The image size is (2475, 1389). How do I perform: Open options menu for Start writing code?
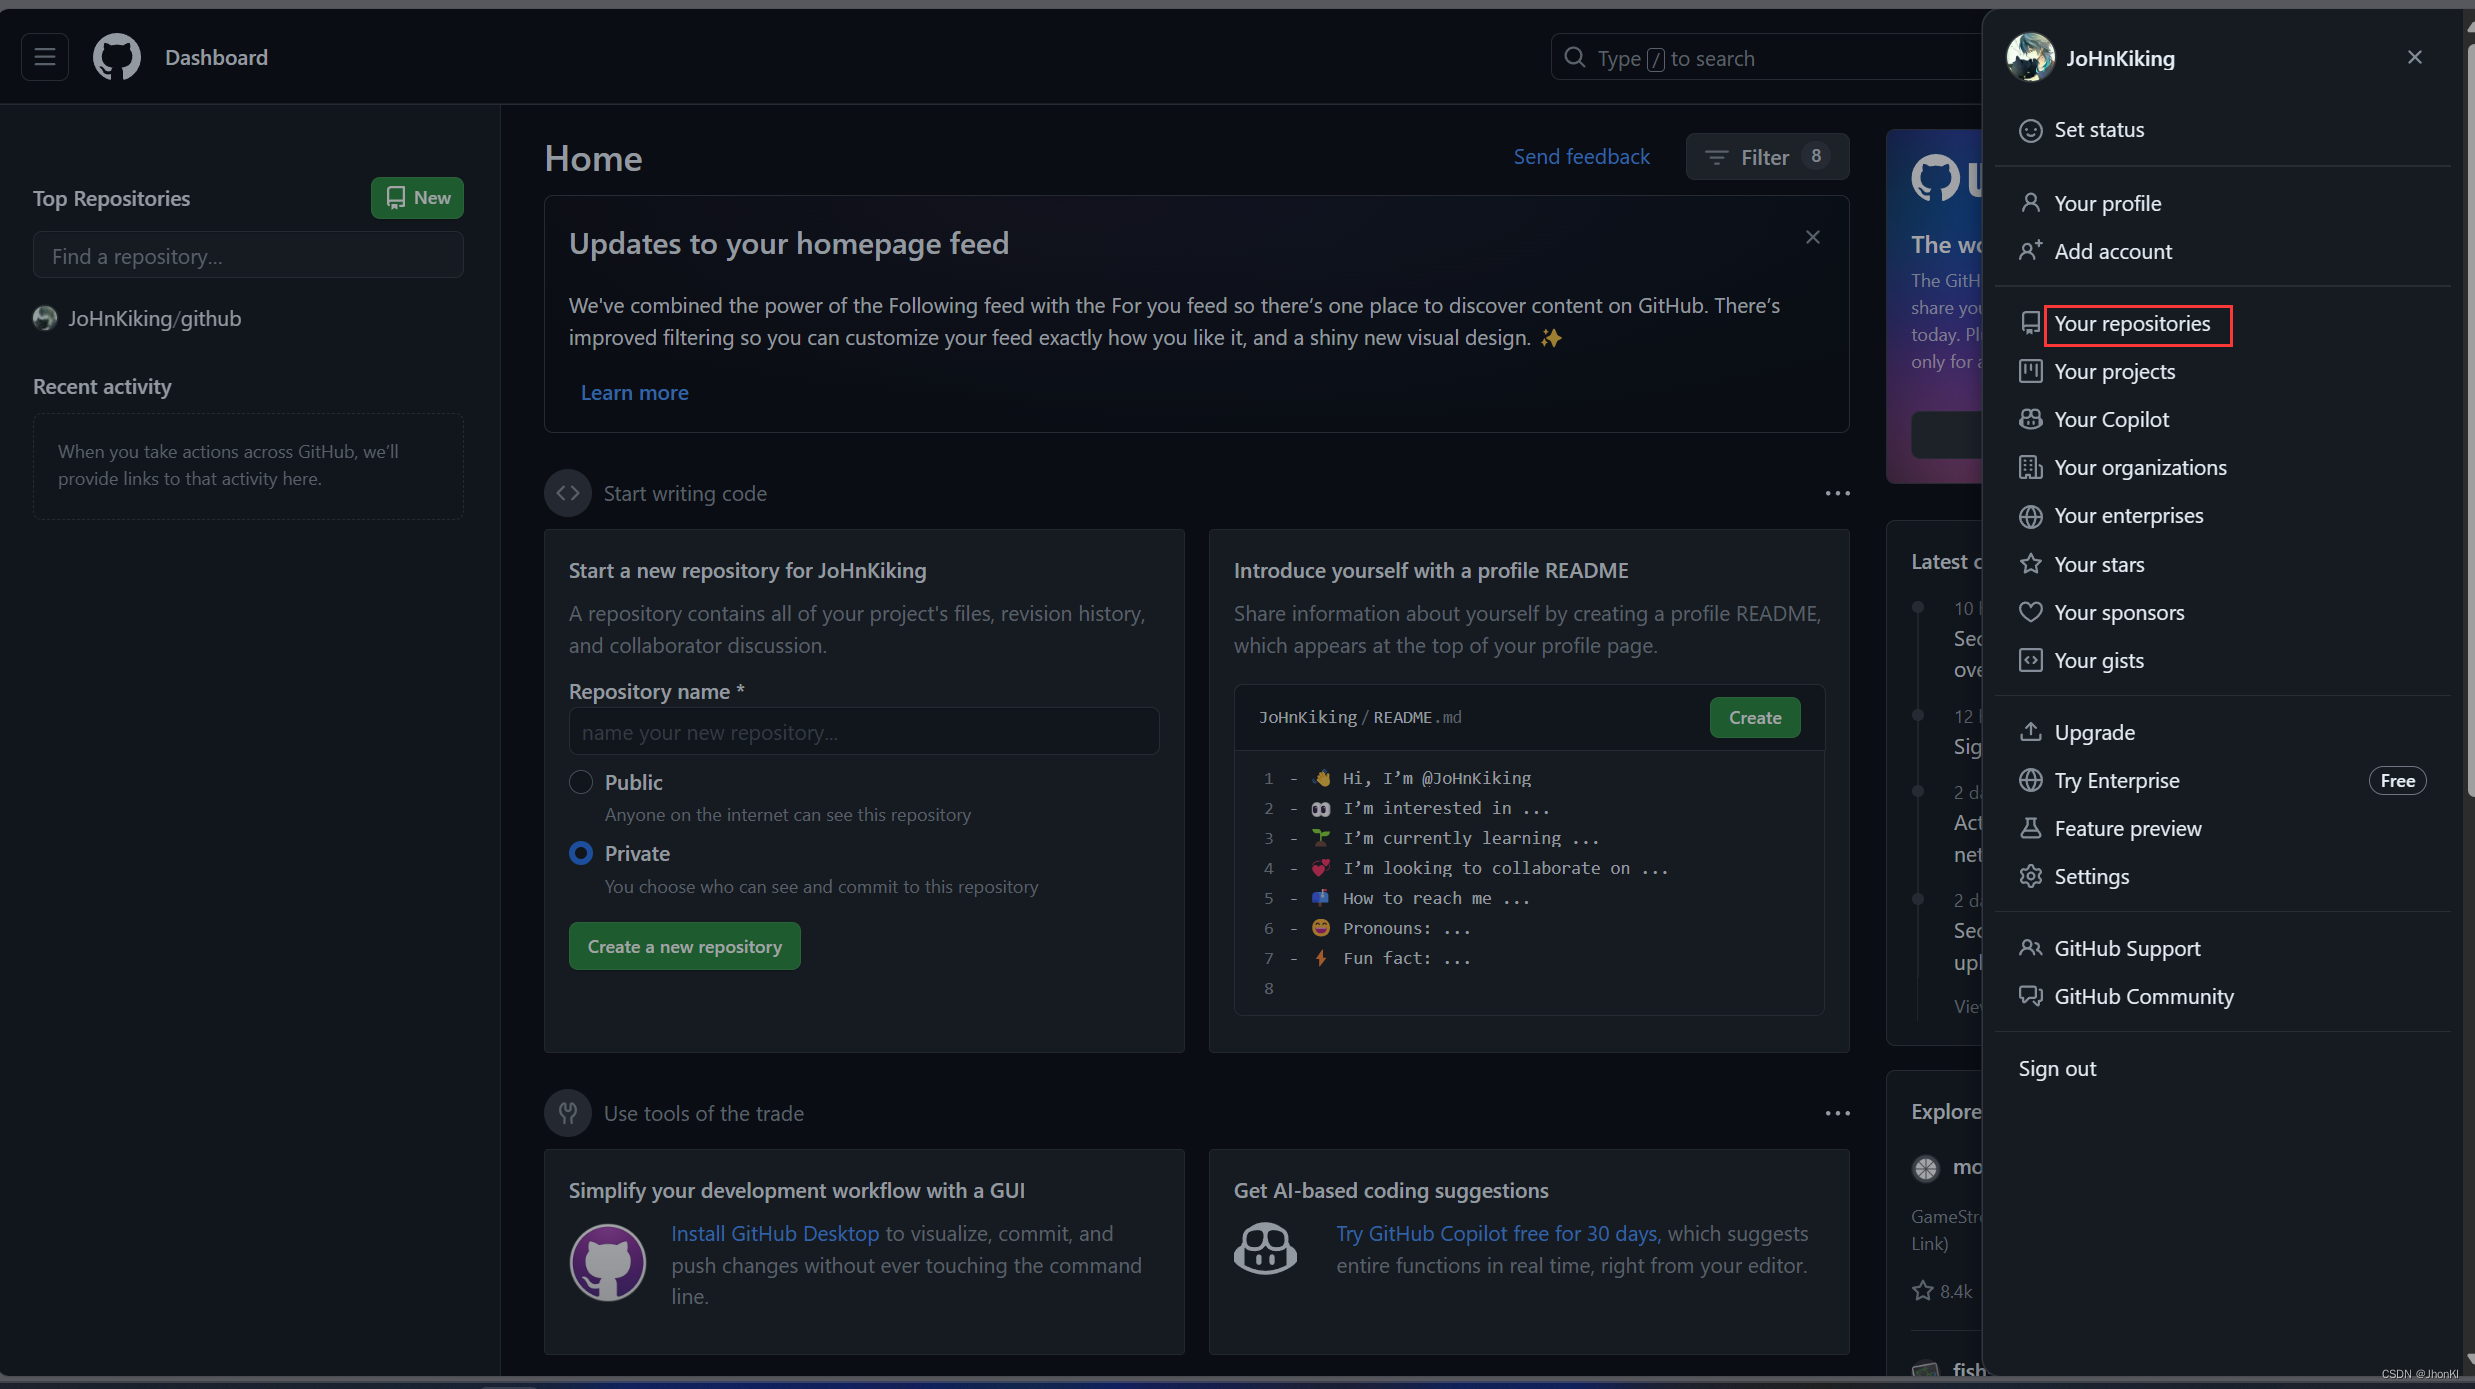click(x=1837, y=494)
